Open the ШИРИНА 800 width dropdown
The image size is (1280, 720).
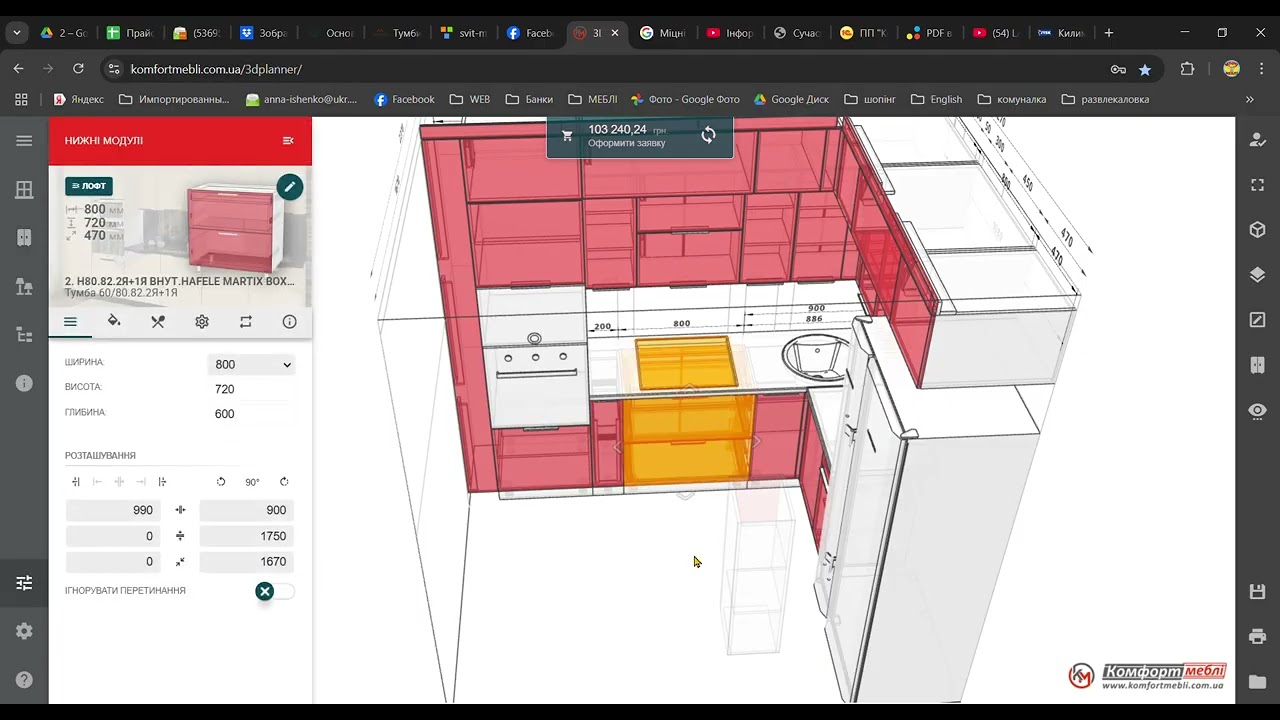[x=252, y=365]
